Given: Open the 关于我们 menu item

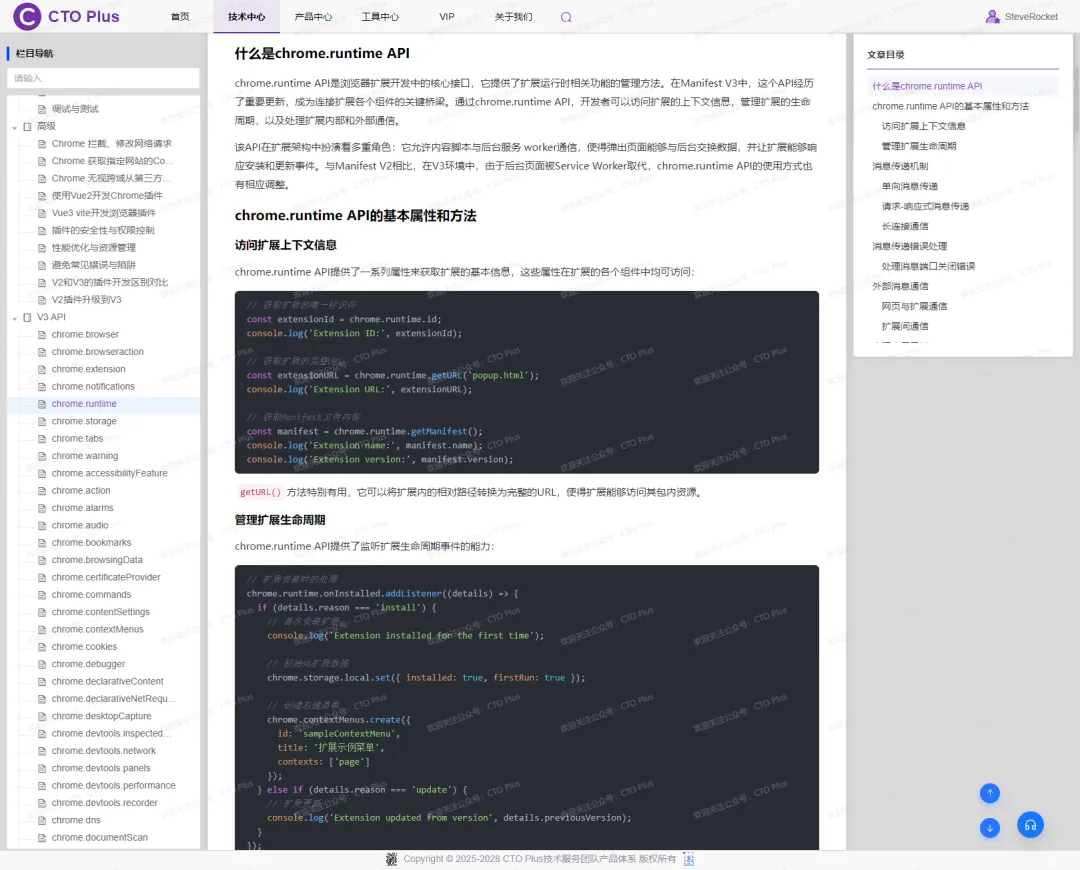Looking at the screenshot, I should [514, 17].
